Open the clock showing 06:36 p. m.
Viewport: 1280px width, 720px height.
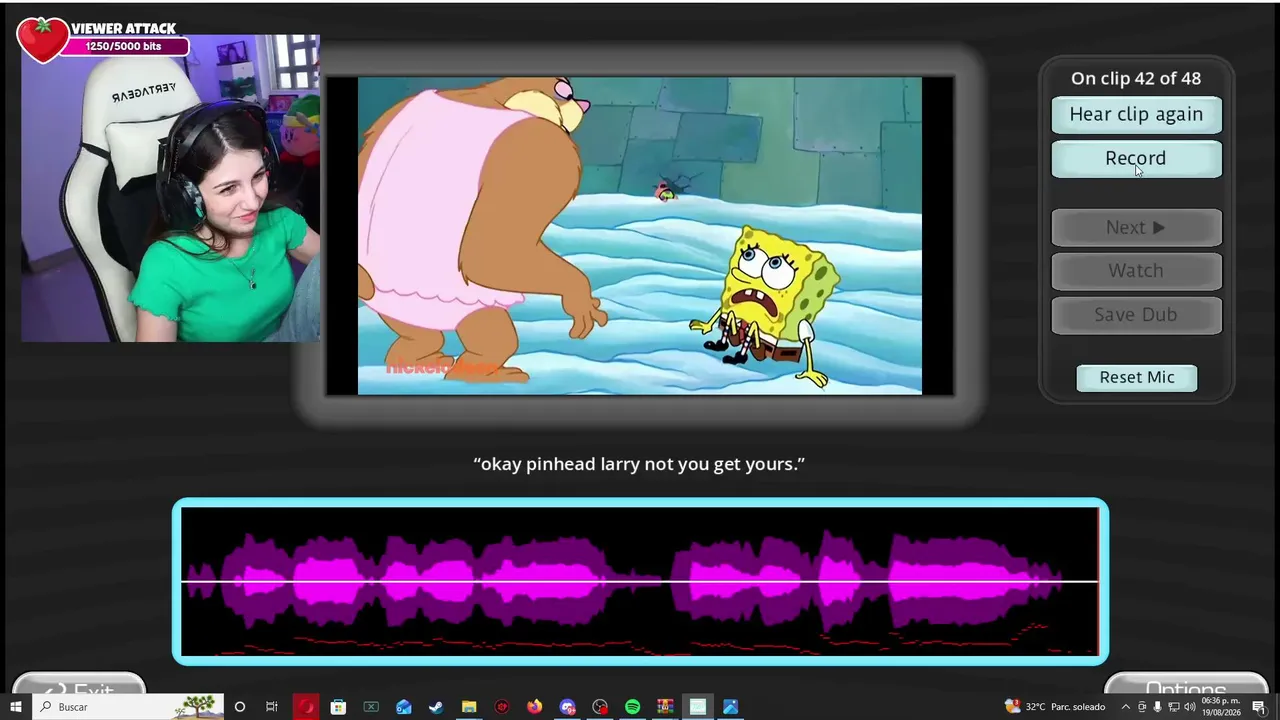(1222, 707)
